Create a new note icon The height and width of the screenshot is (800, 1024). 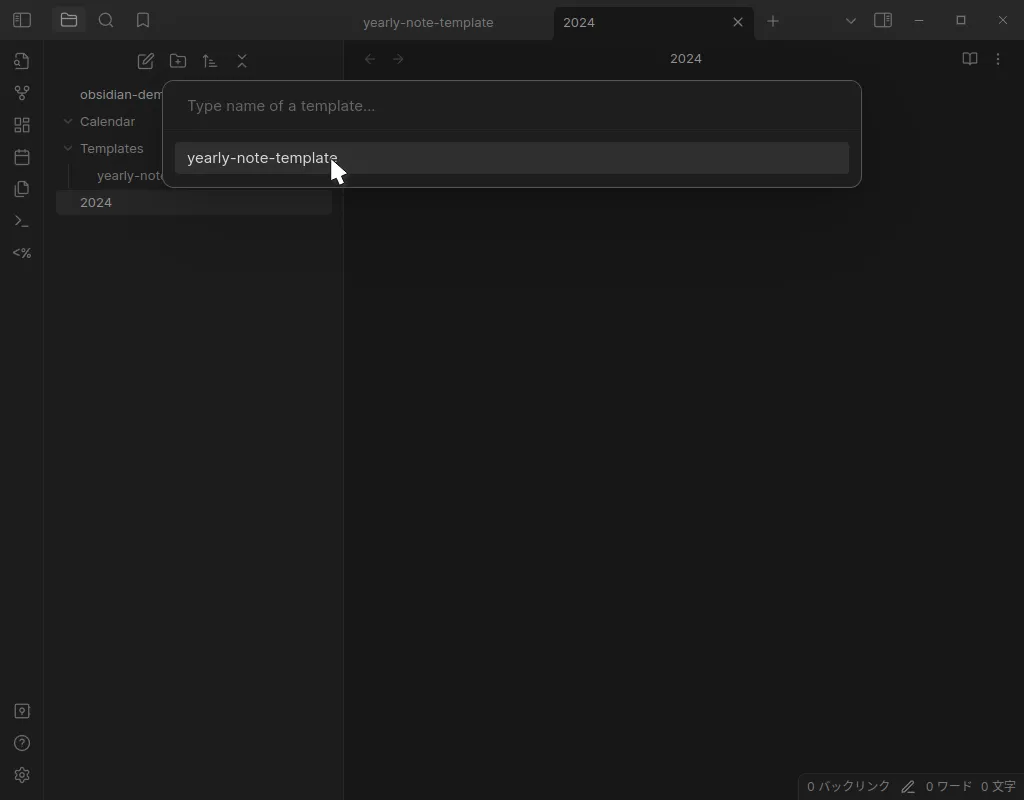coord(146,61)
